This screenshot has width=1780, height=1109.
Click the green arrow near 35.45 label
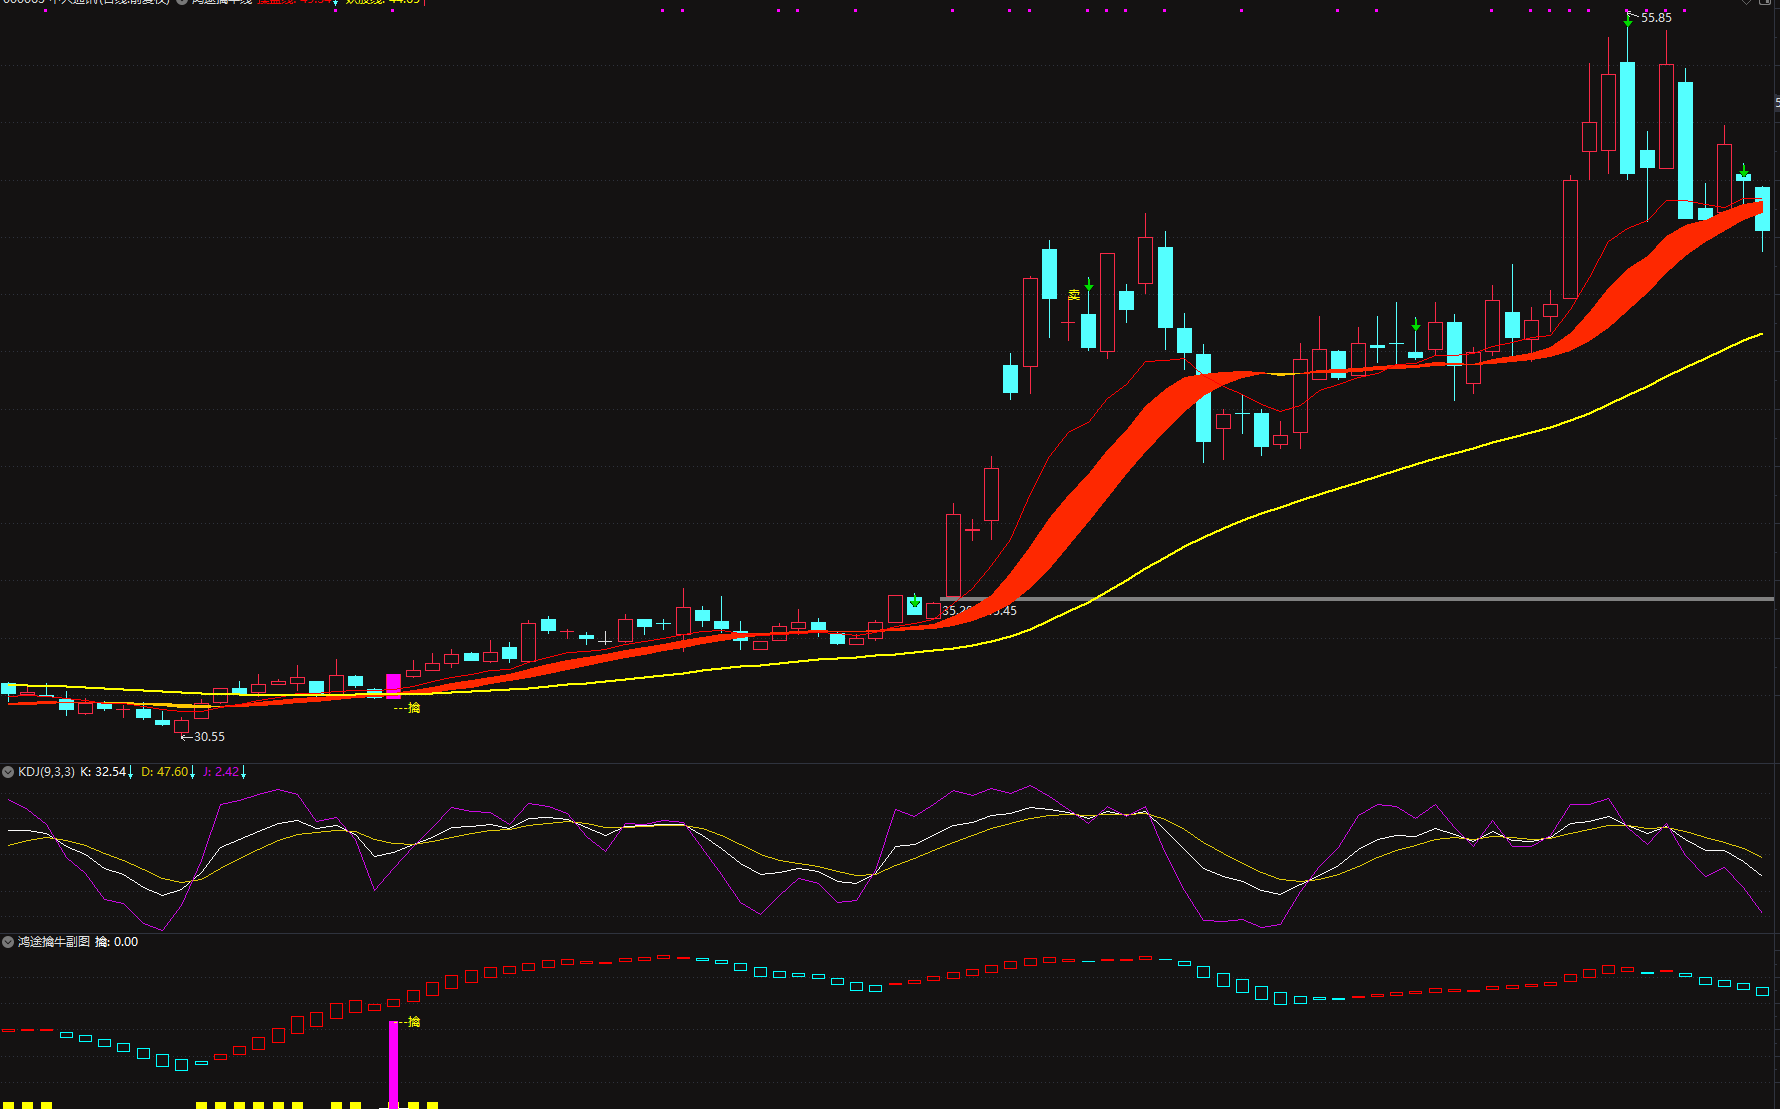pos(914,602)
